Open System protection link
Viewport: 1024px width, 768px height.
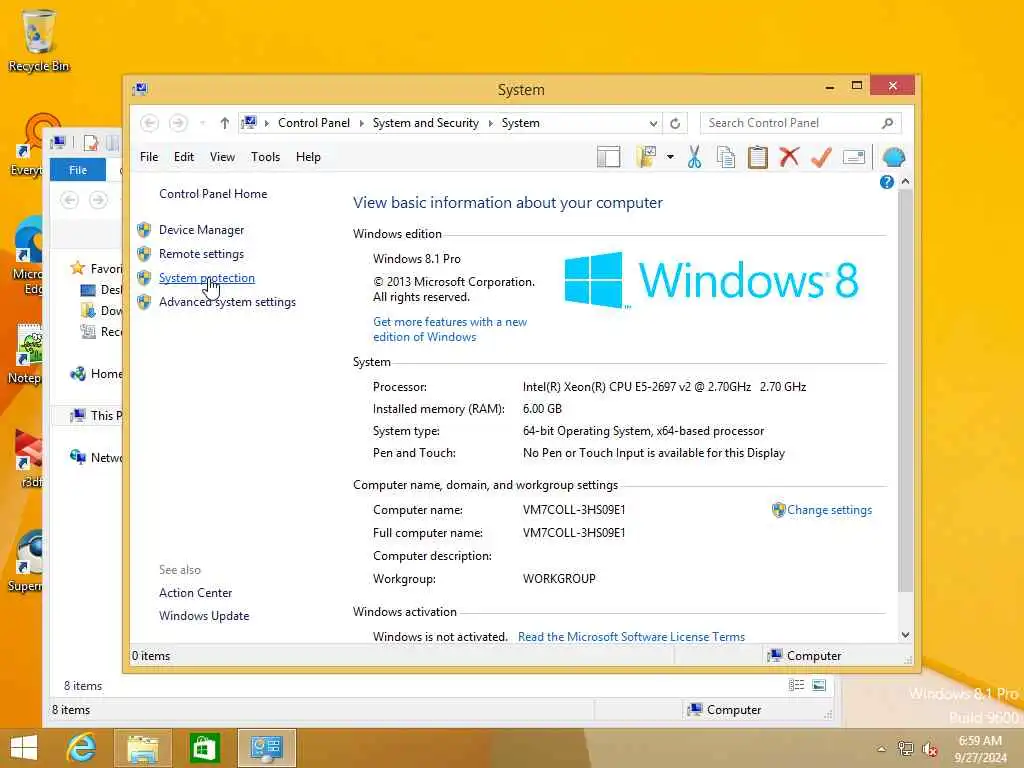[x=206, y=278]
